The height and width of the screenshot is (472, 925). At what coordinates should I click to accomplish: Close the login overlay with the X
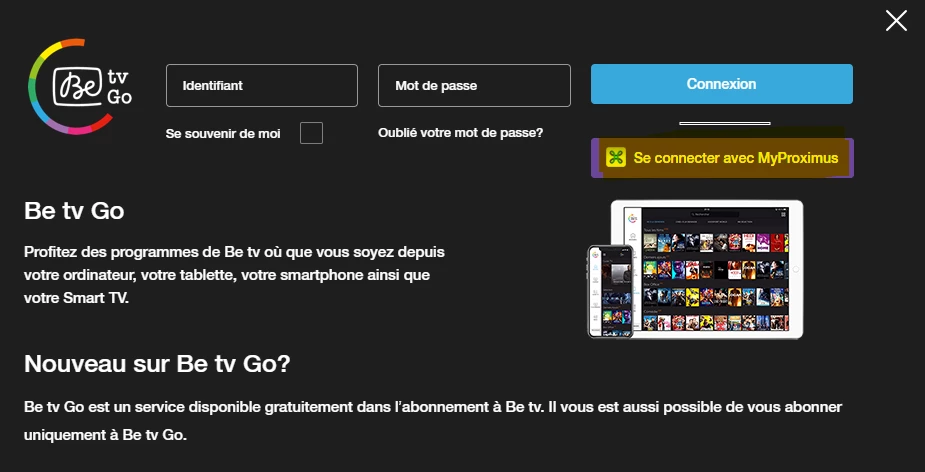896,21
